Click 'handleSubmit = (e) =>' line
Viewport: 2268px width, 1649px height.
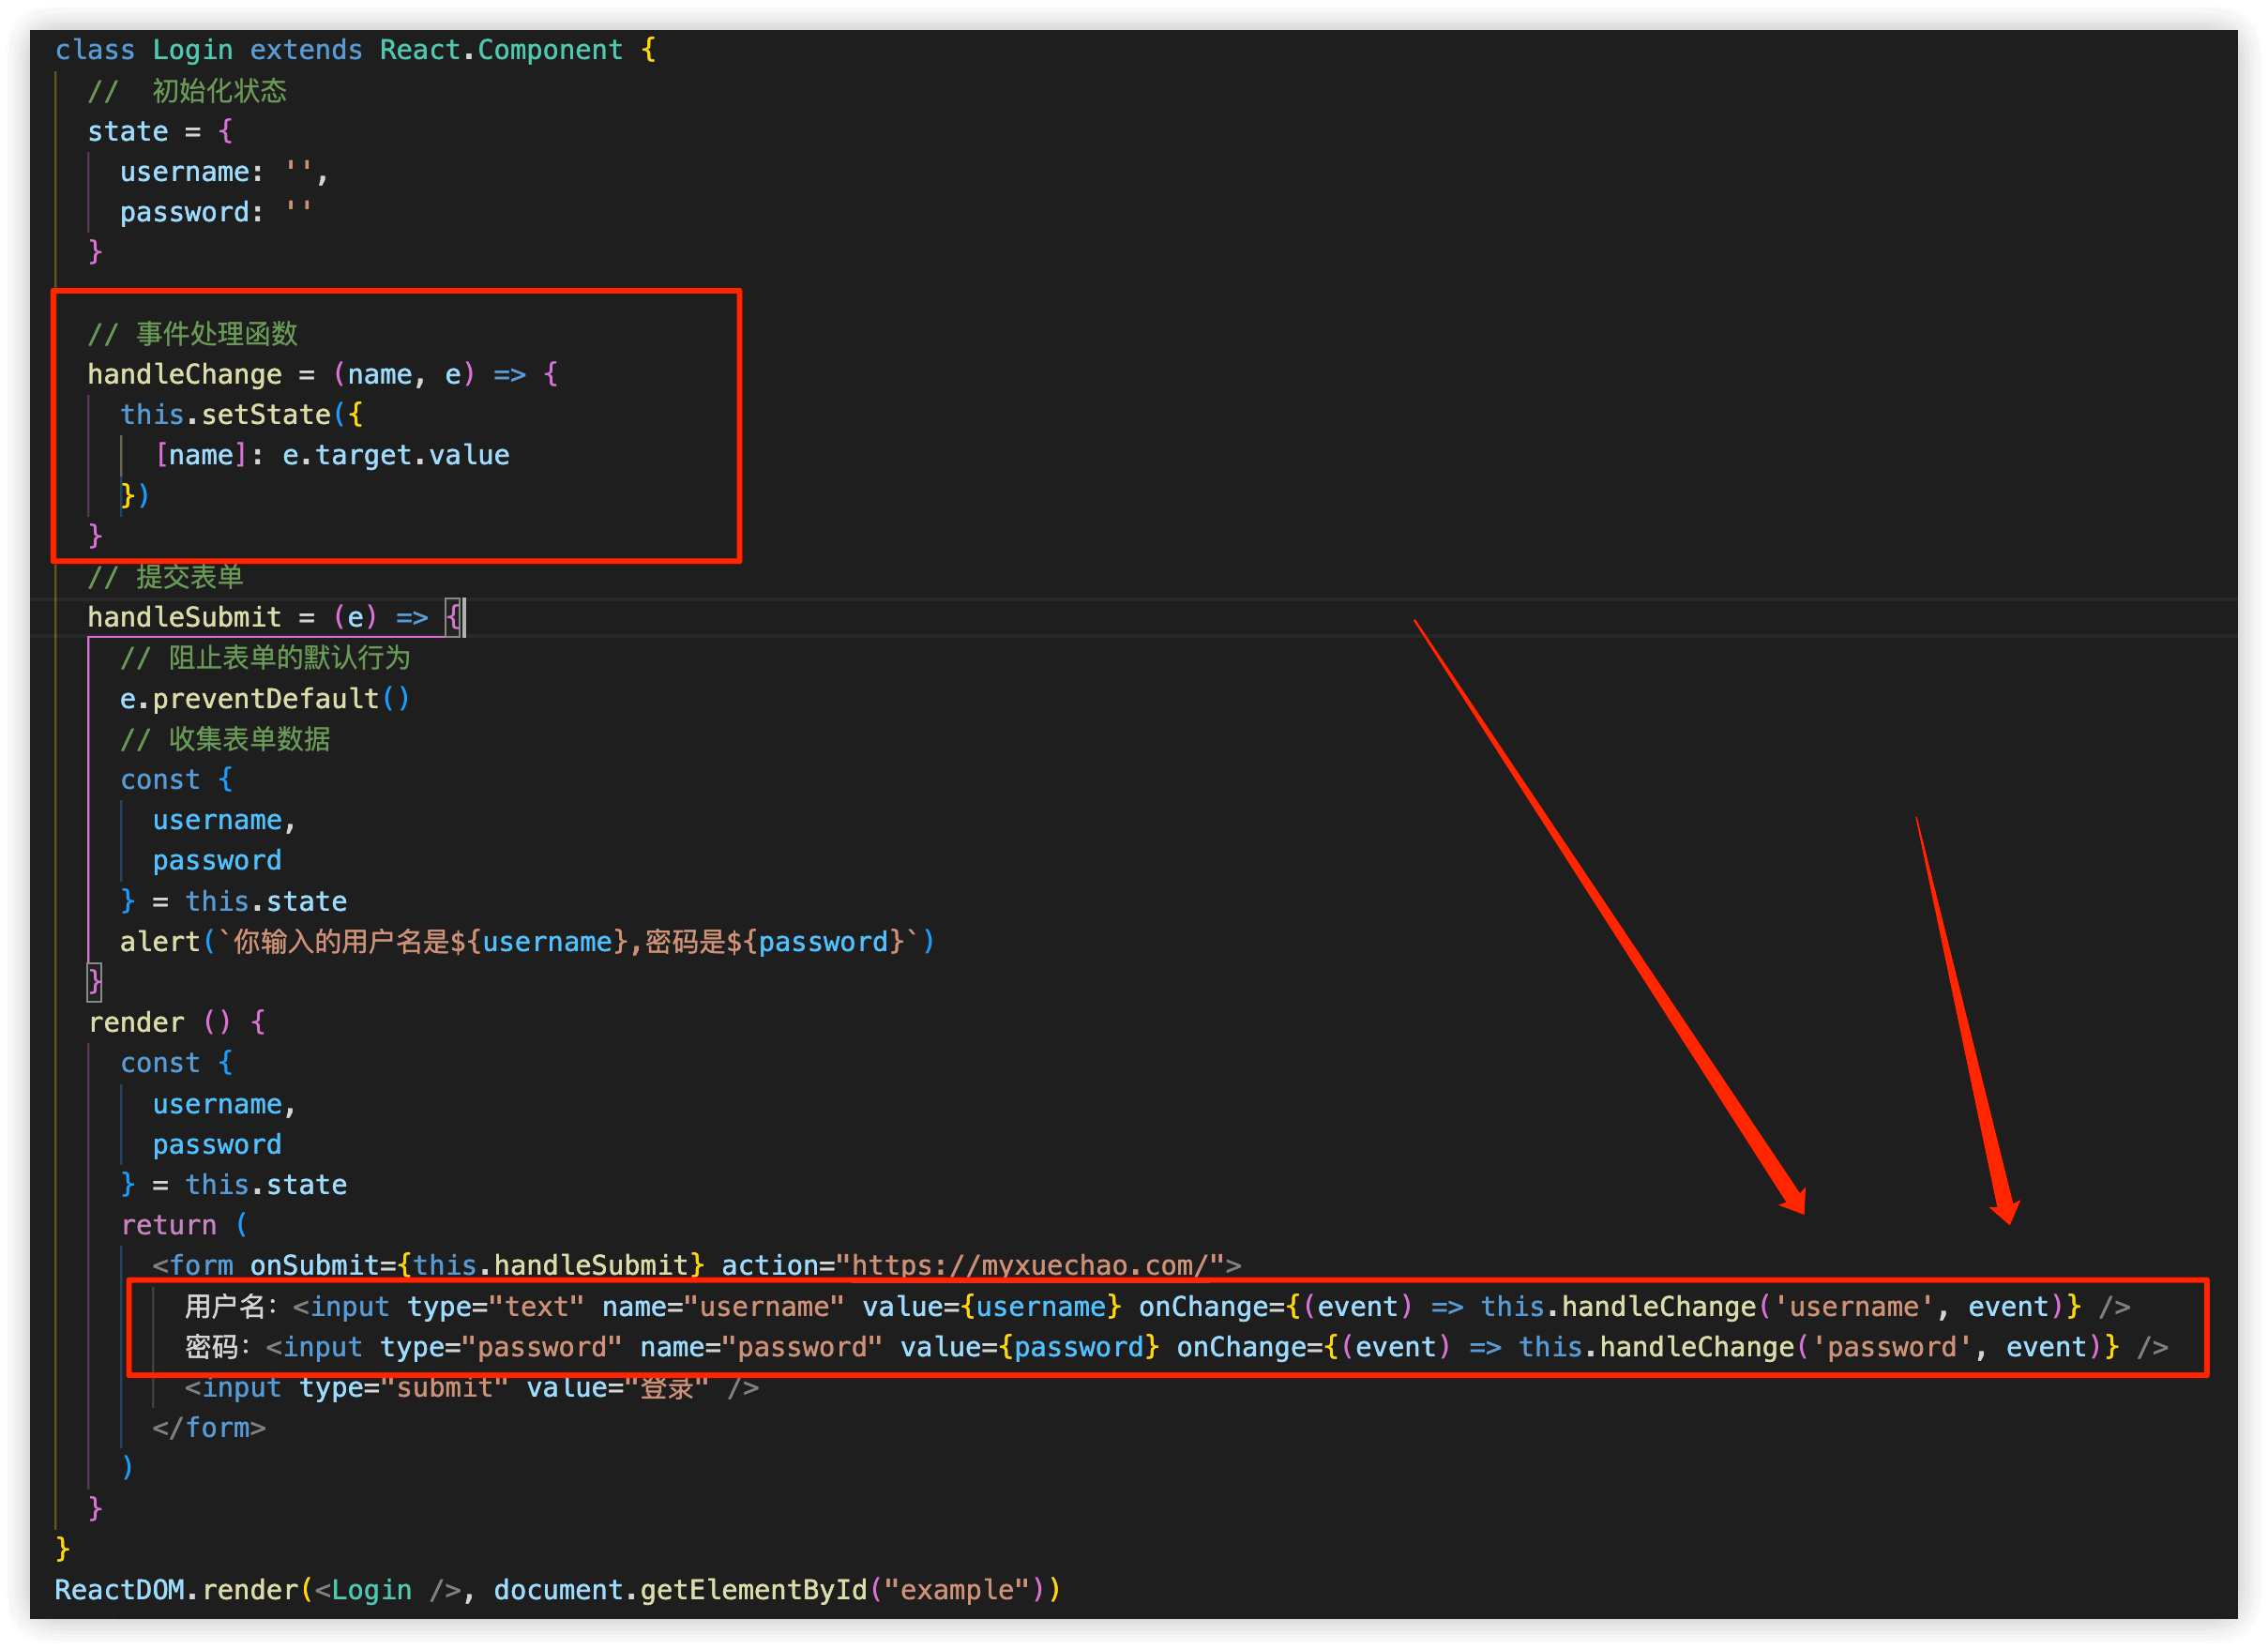point(273,617)
